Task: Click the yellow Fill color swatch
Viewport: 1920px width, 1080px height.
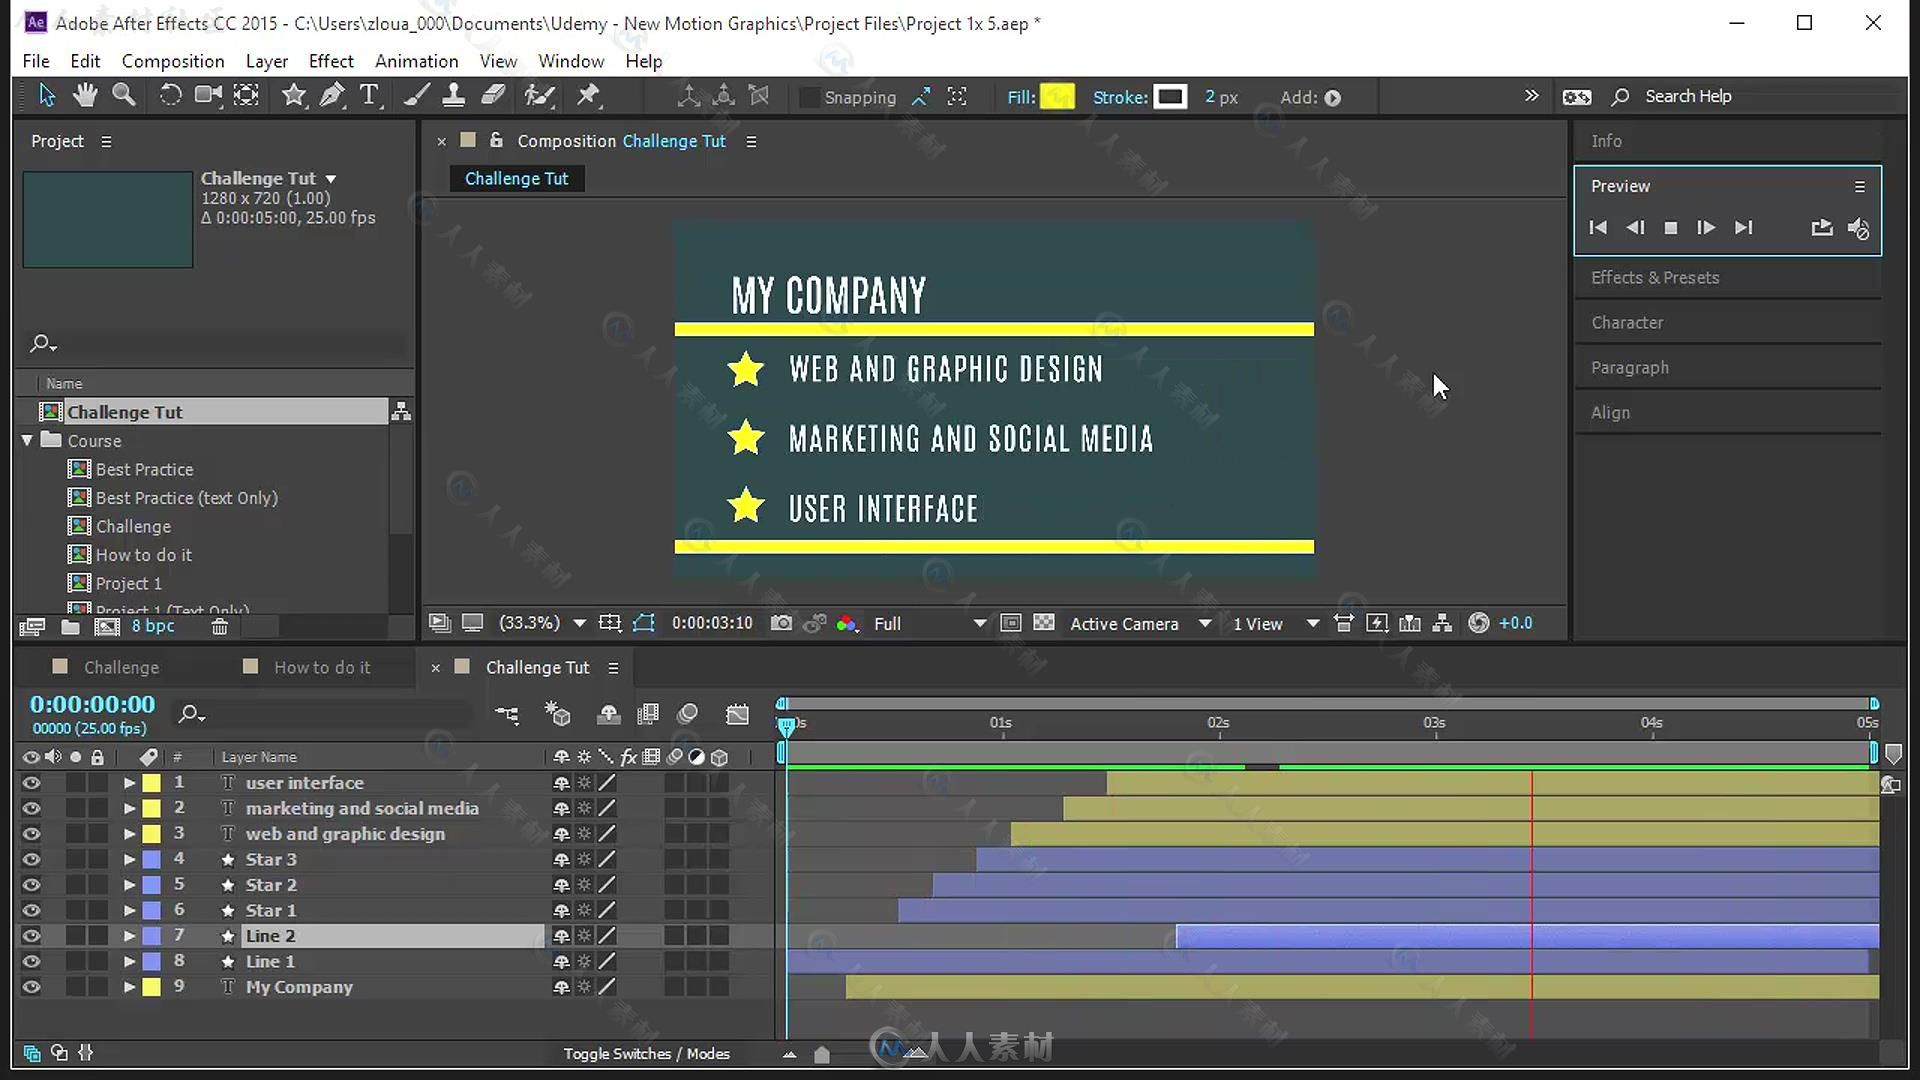Action: [x=1058, y=95]
